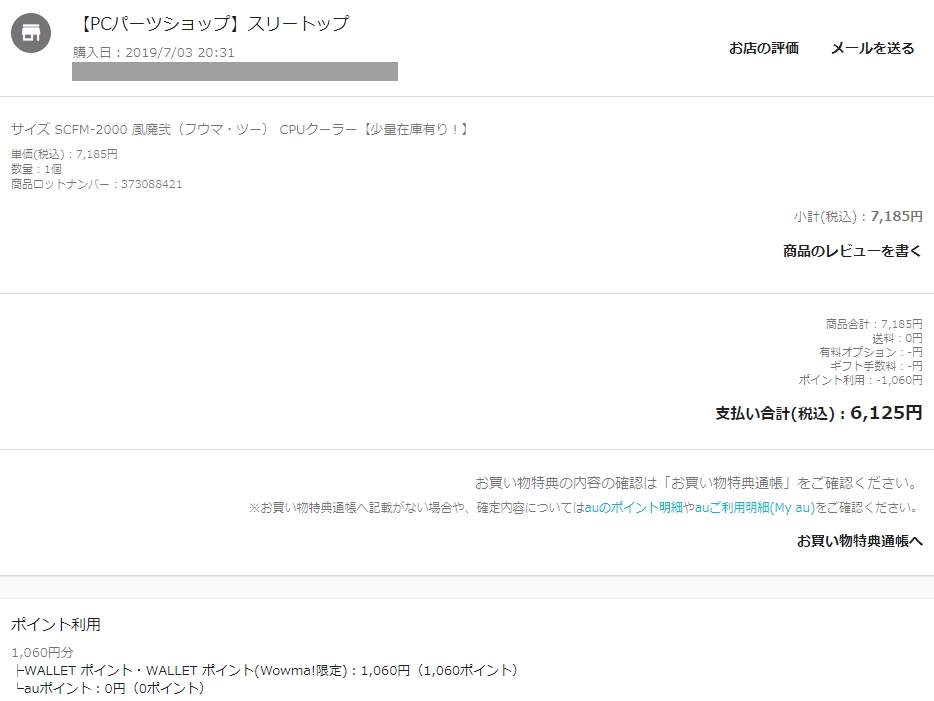Click 商品のレビューを書く to write a review

coord(852,251)
